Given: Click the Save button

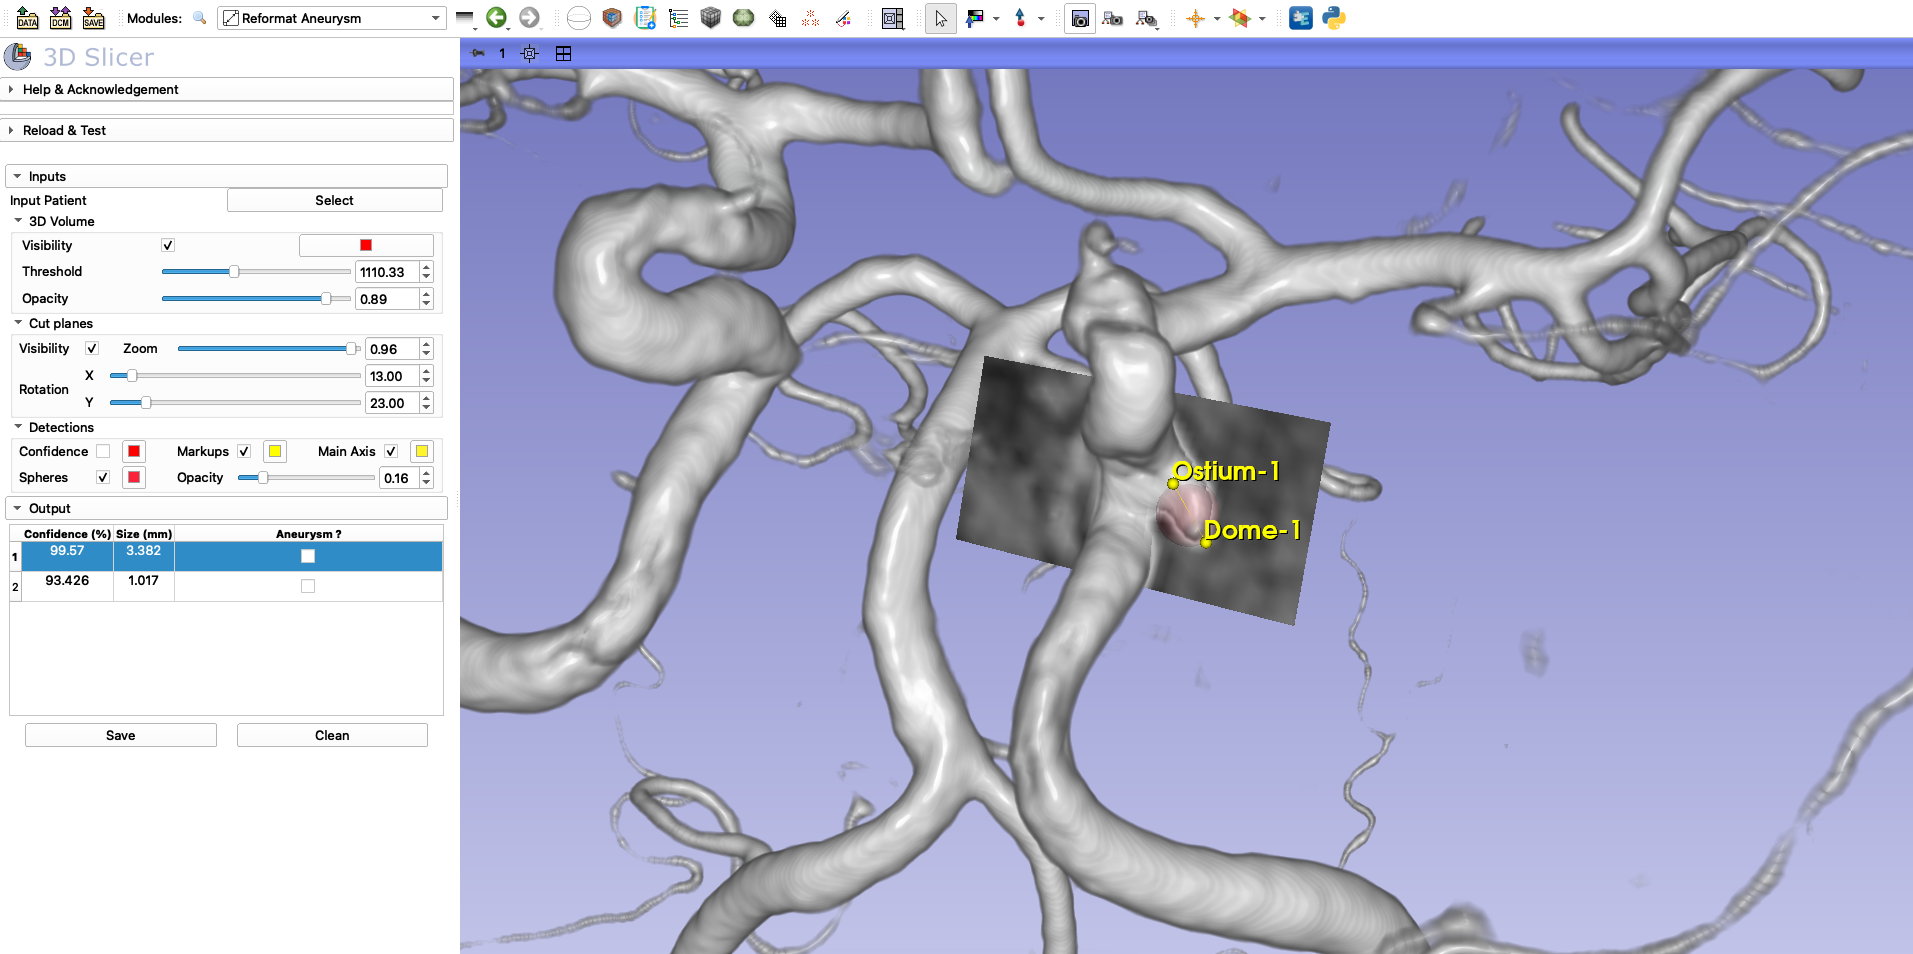Looking at the screenshot, I should coord(121,735).
